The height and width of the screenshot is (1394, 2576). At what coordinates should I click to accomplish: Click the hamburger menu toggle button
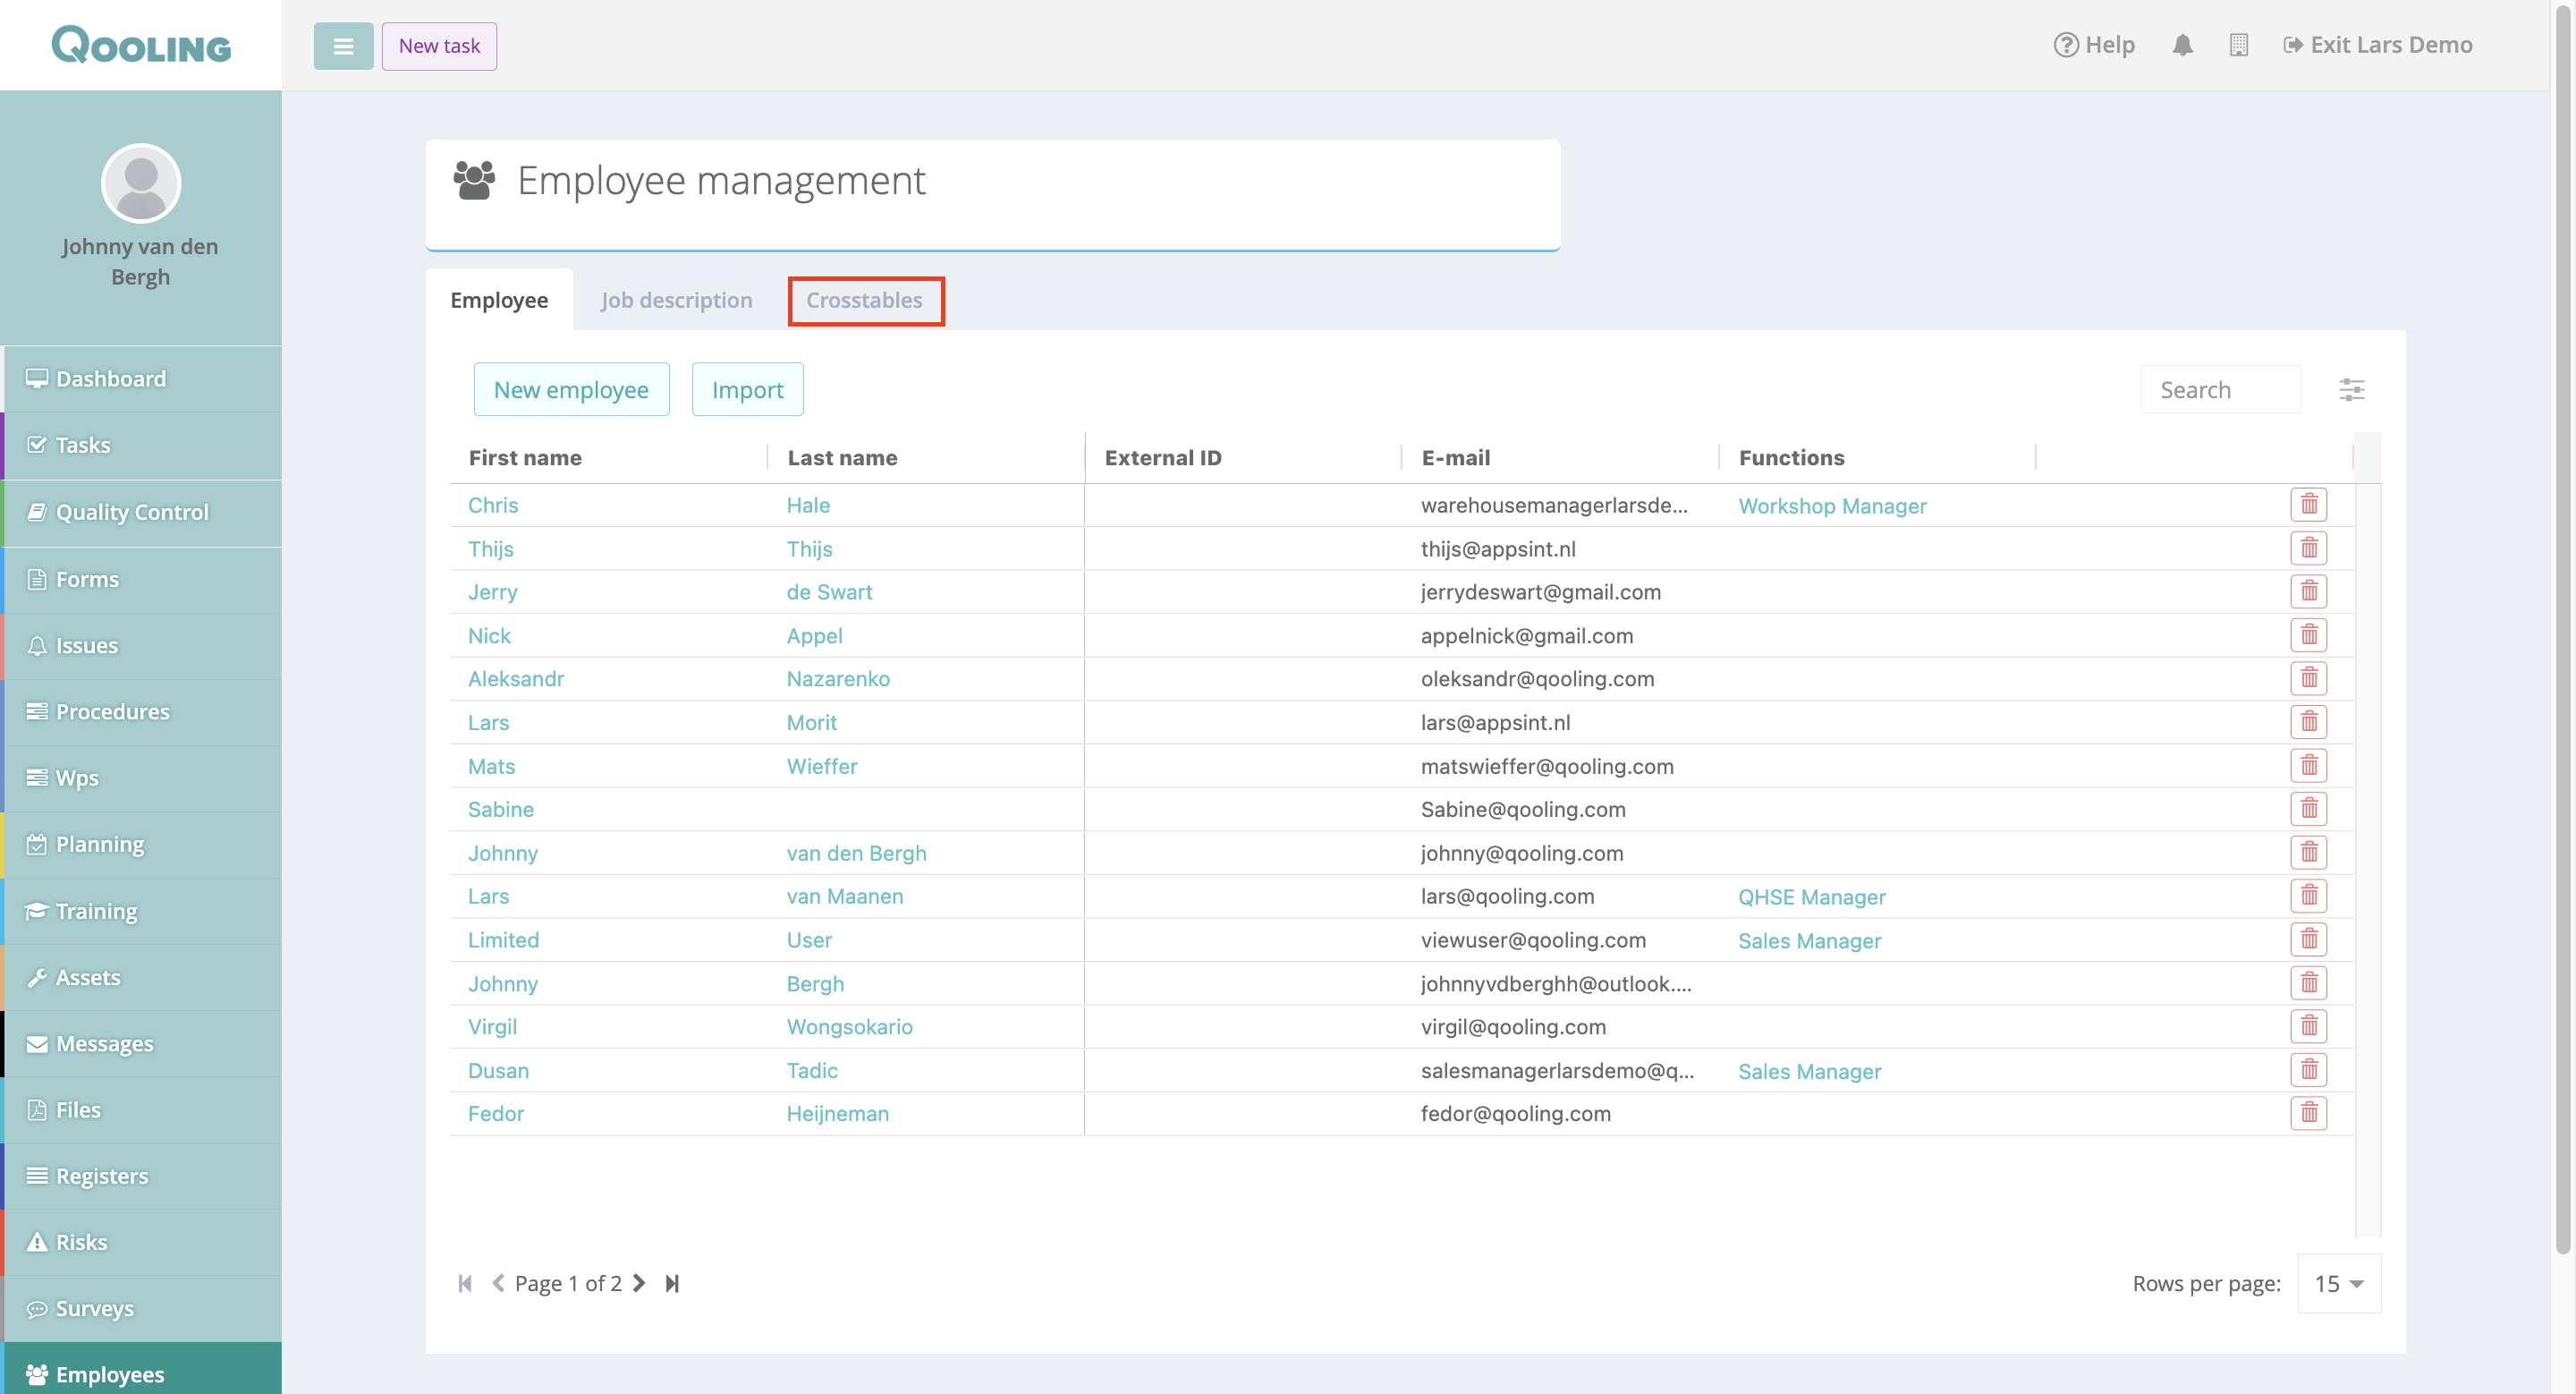click(x=343, y=46)
